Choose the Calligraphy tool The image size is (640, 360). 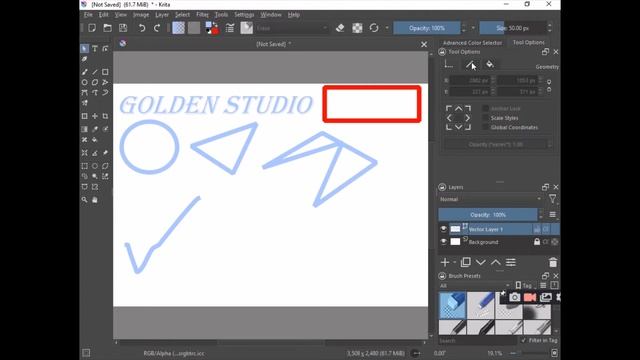pos(84,59)
